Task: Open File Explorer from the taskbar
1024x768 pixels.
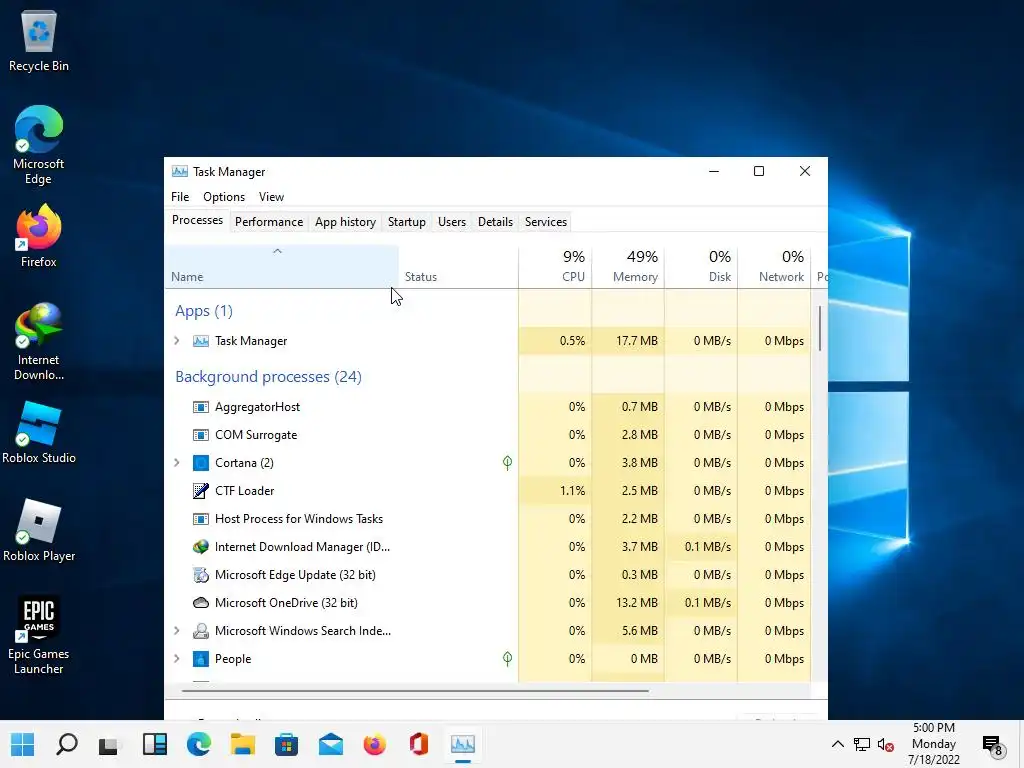Action: [242, 744]
